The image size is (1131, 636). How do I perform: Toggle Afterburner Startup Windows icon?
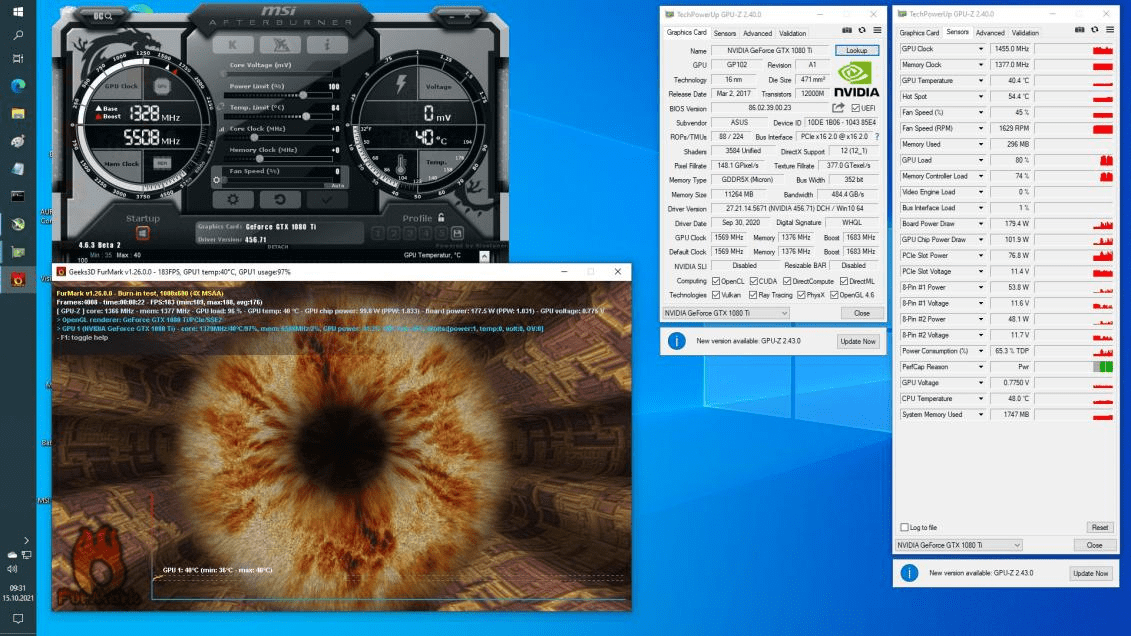(143, 233)
